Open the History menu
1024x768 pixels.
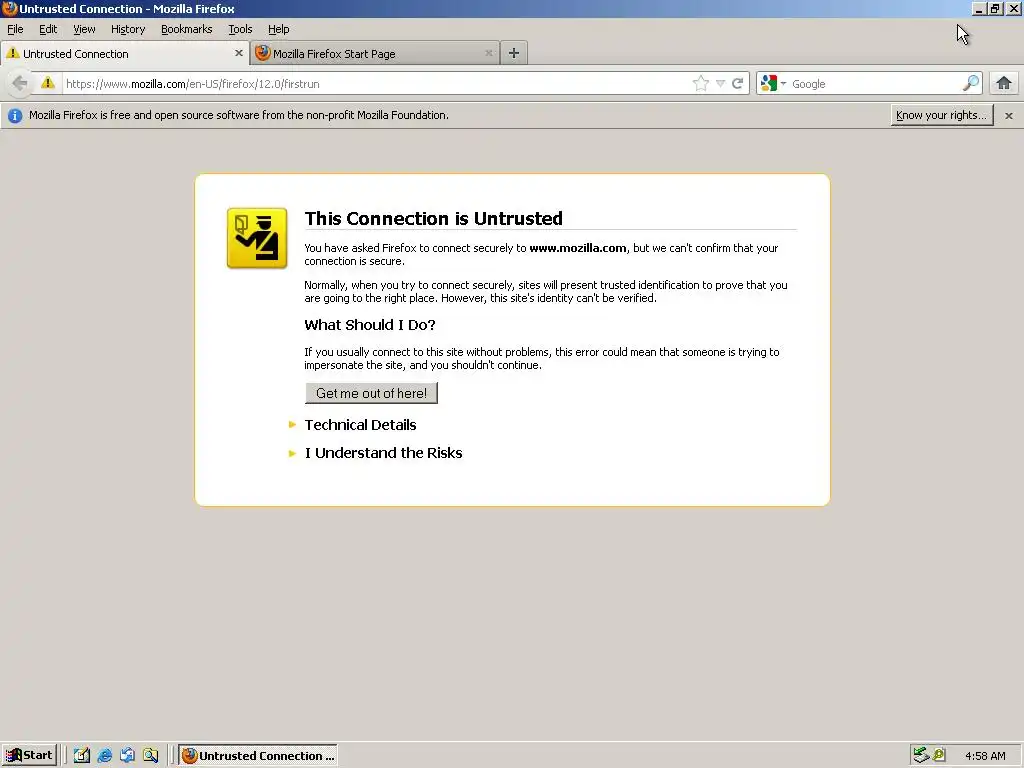coord(128,29)
